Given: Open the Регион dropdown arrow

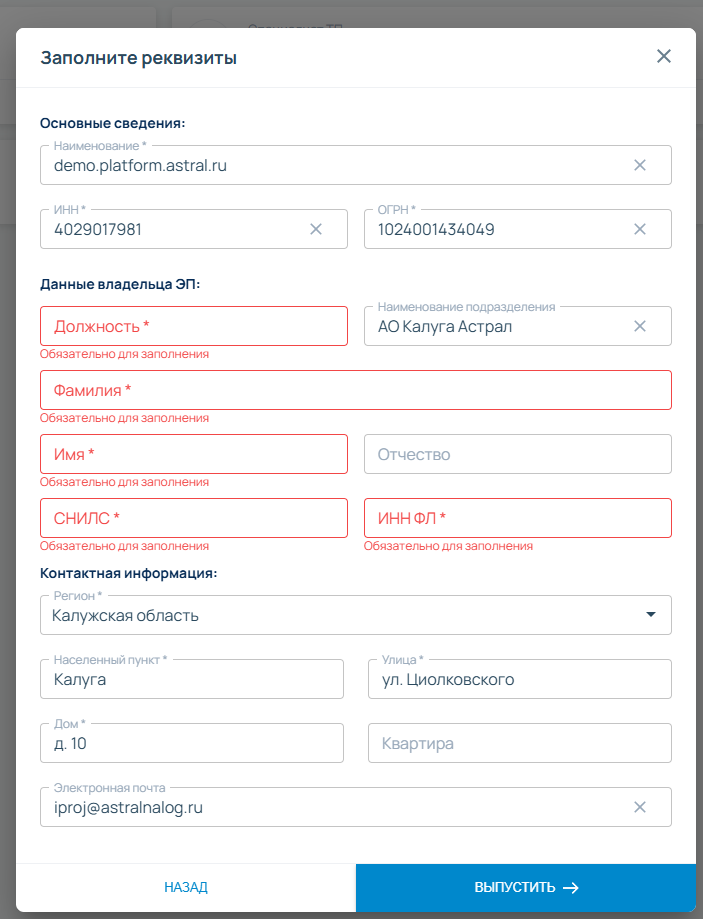Looking at the screenshot, I should tap(651, 615).
